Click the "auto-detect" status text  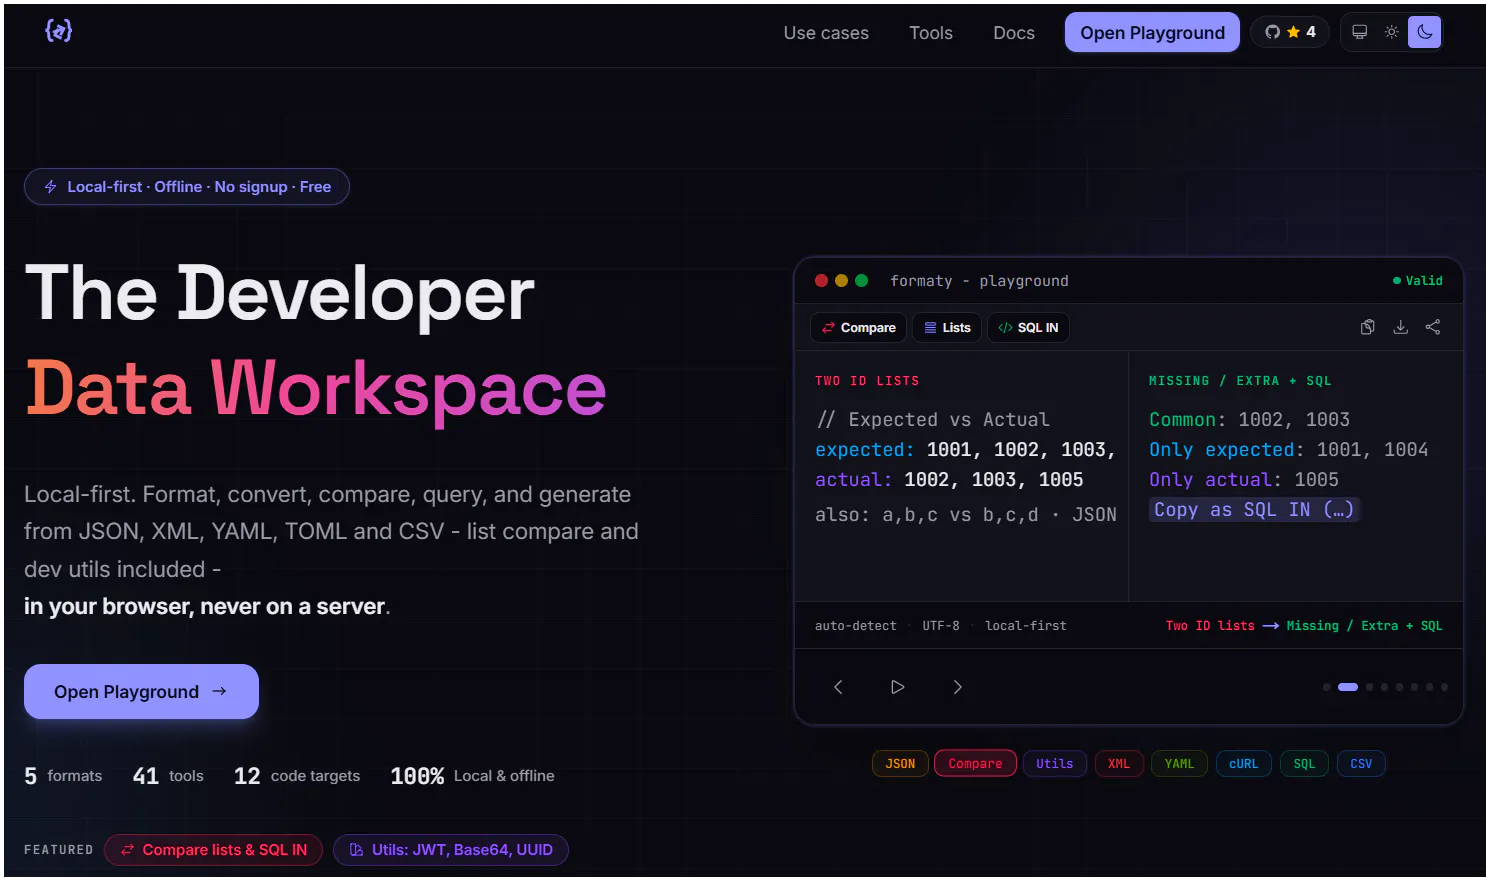click(856, 626)
